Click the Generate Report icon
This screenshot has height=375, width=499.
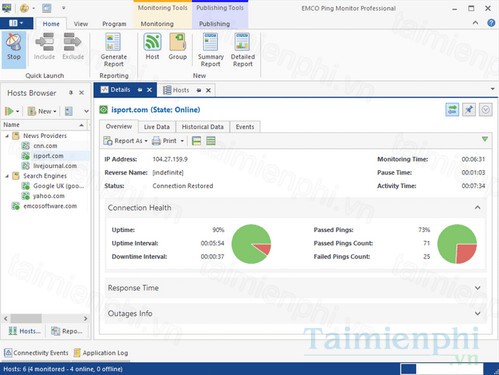(x=113, y=50)
